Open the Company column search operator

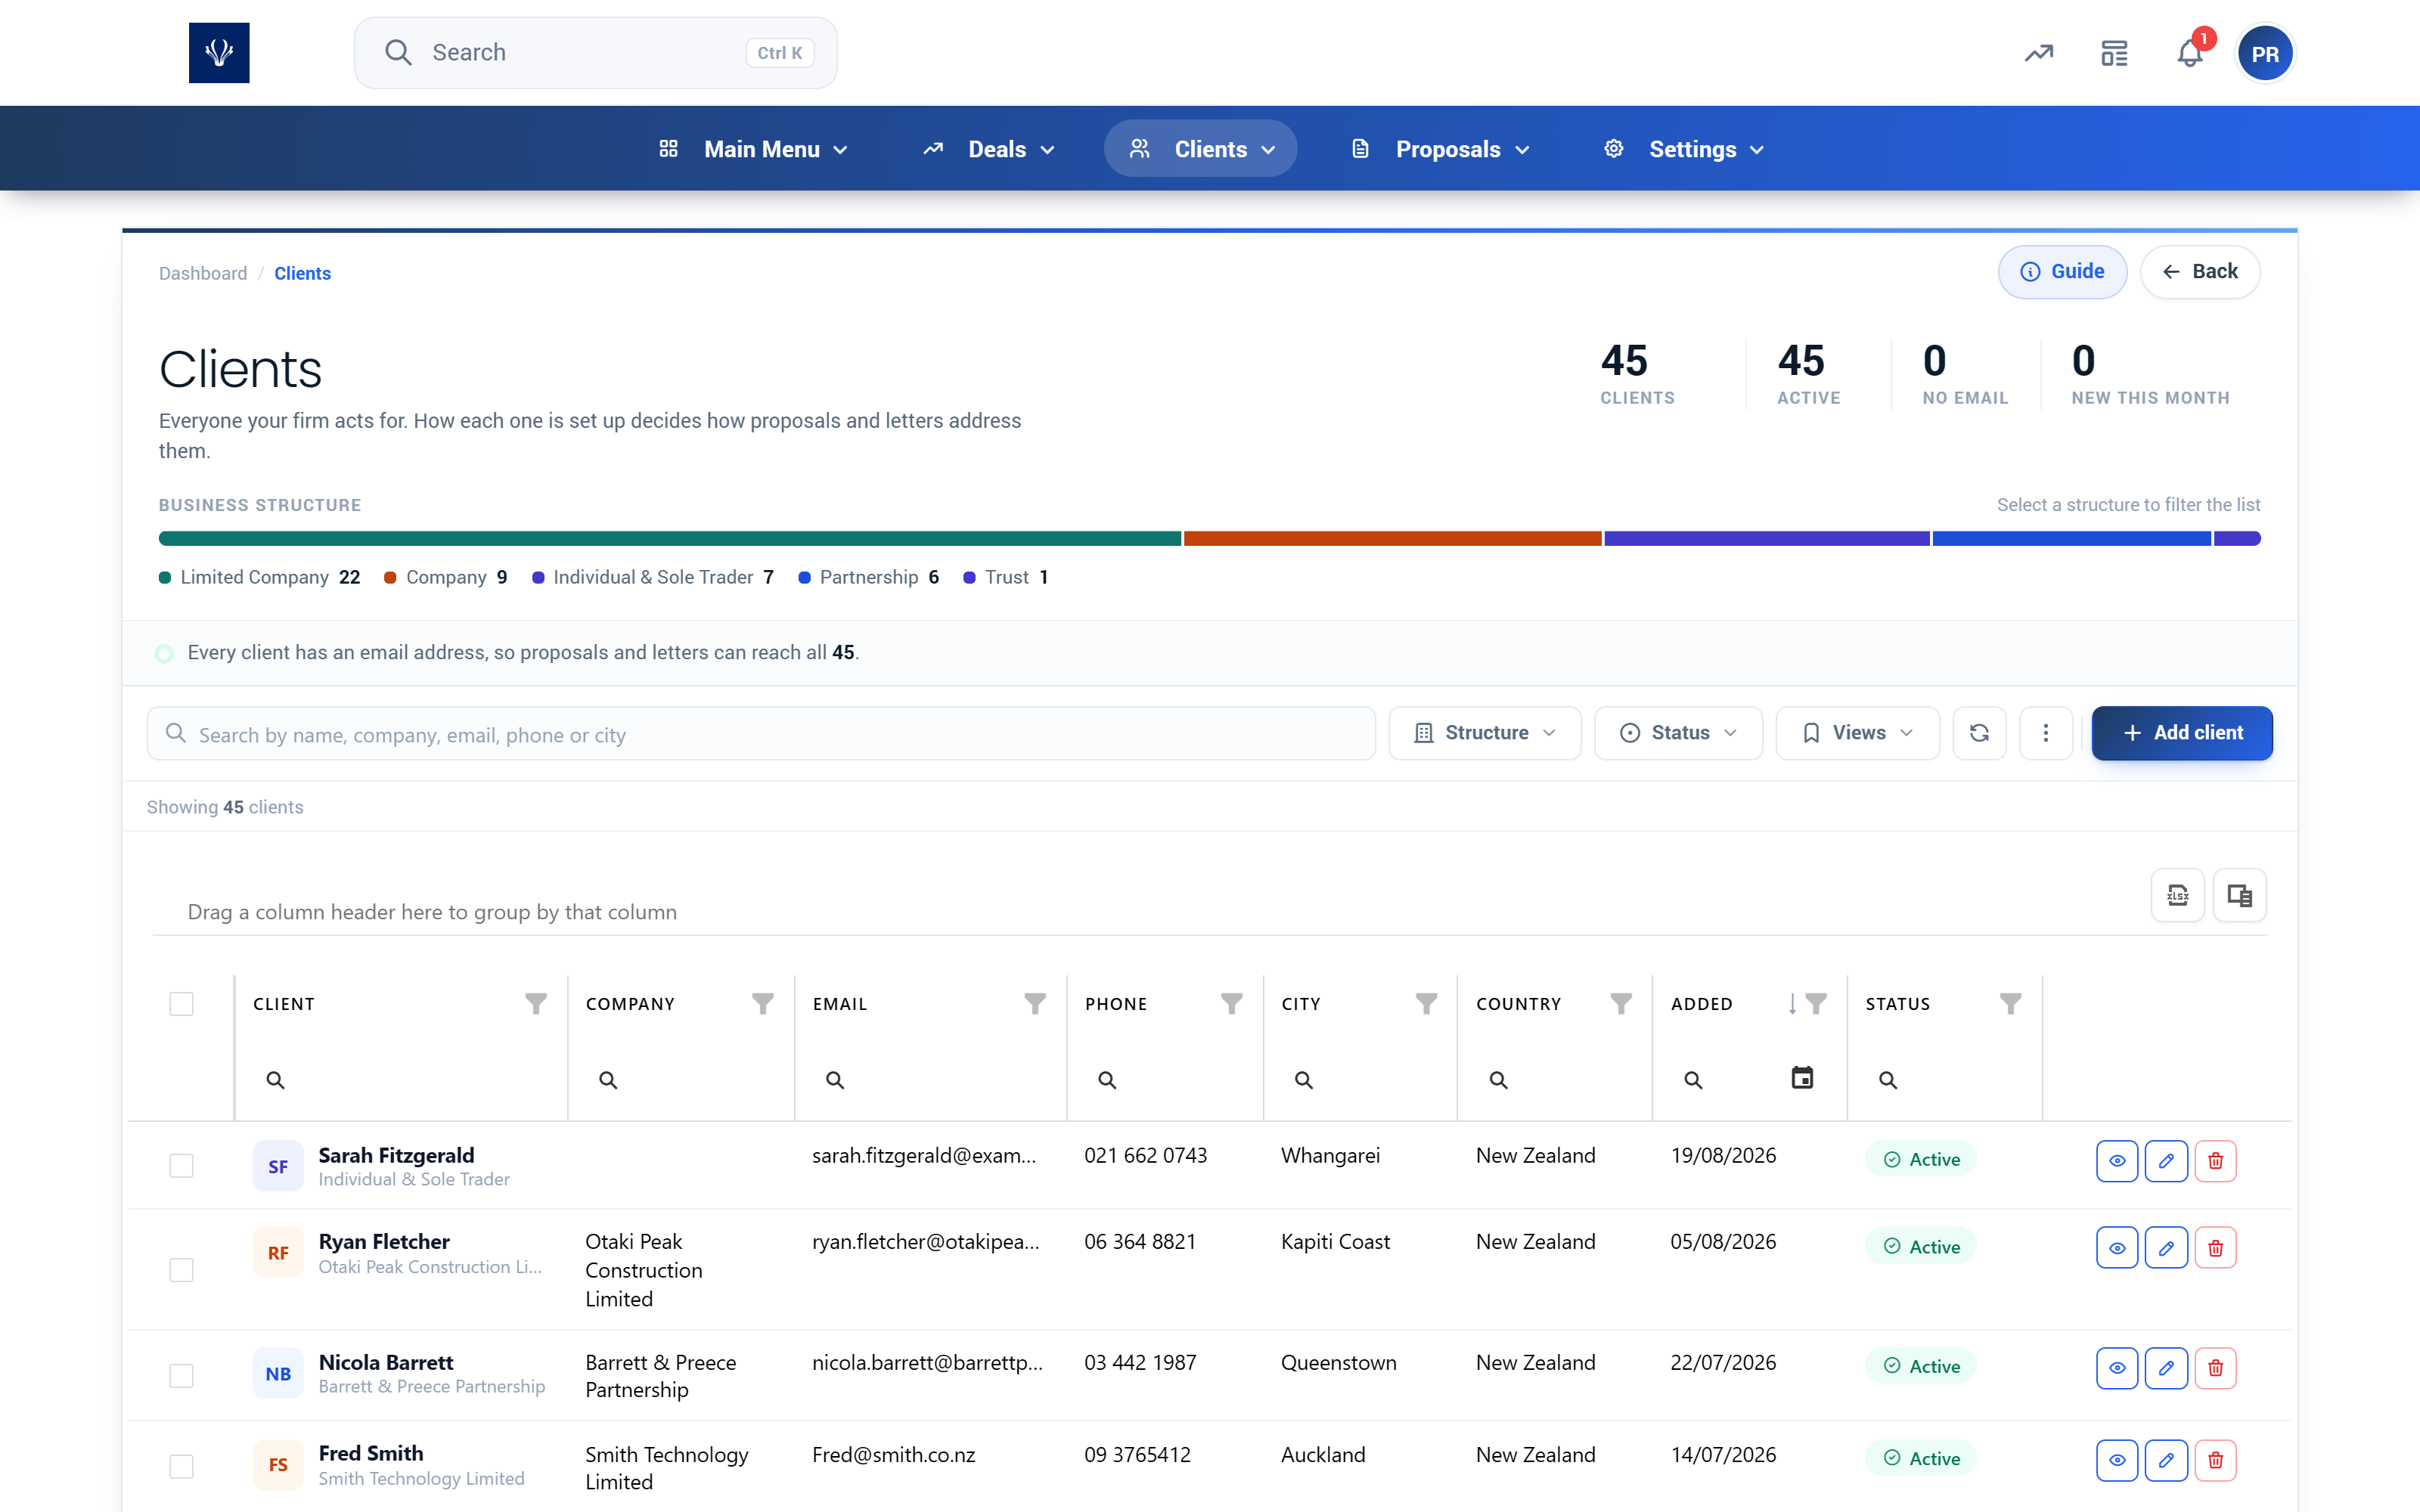pos(608,1080)
